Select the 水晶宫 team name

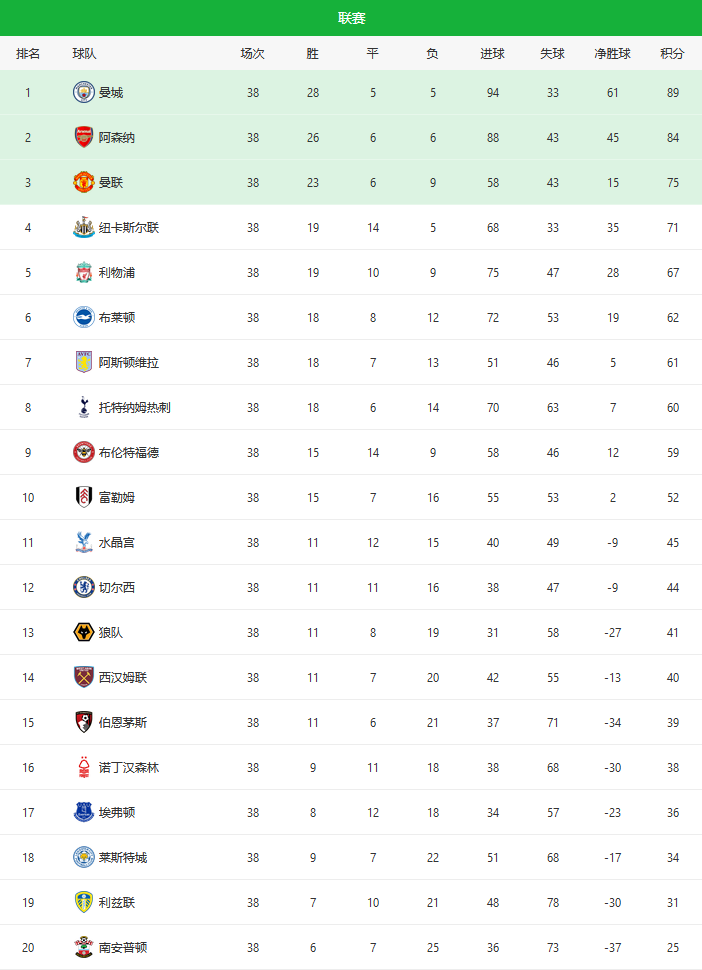click(x=117, y=542)
